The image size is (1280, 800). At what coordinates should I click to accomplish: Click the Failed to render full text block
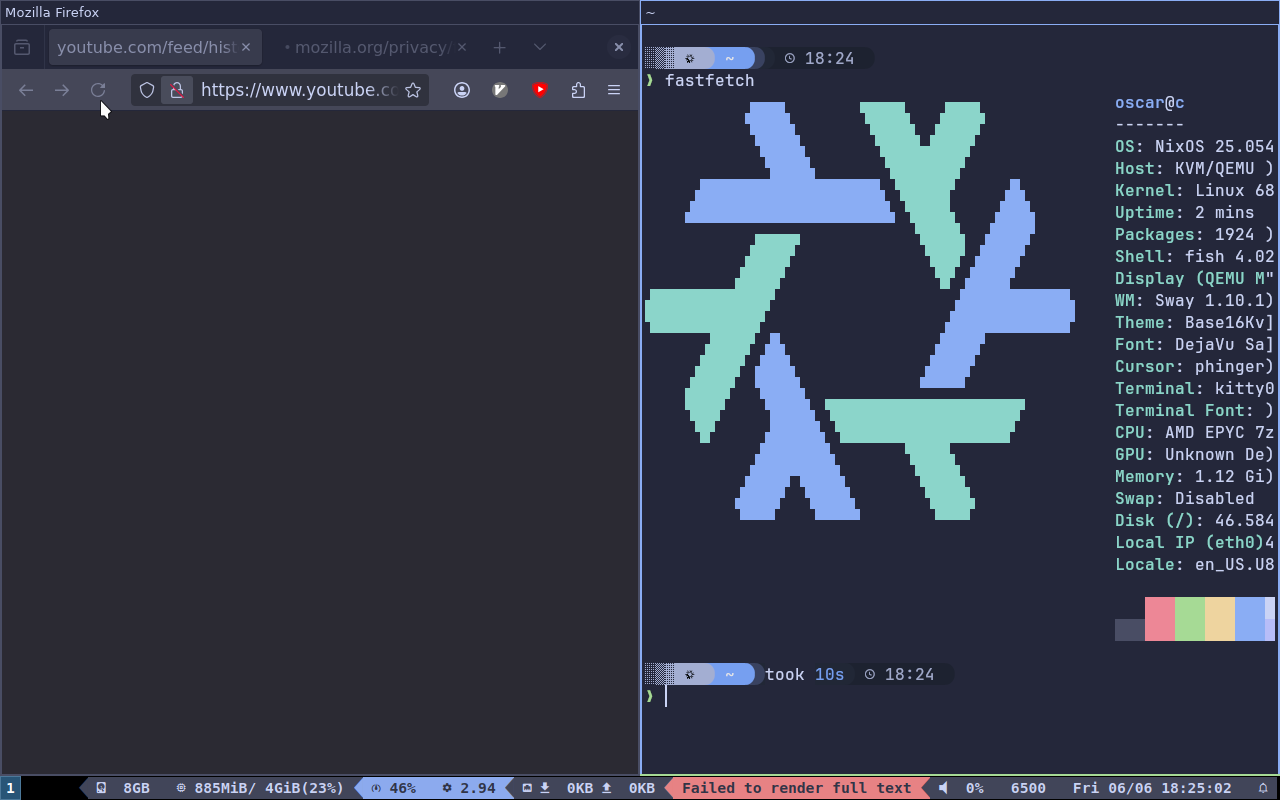[x=796, y=788]
